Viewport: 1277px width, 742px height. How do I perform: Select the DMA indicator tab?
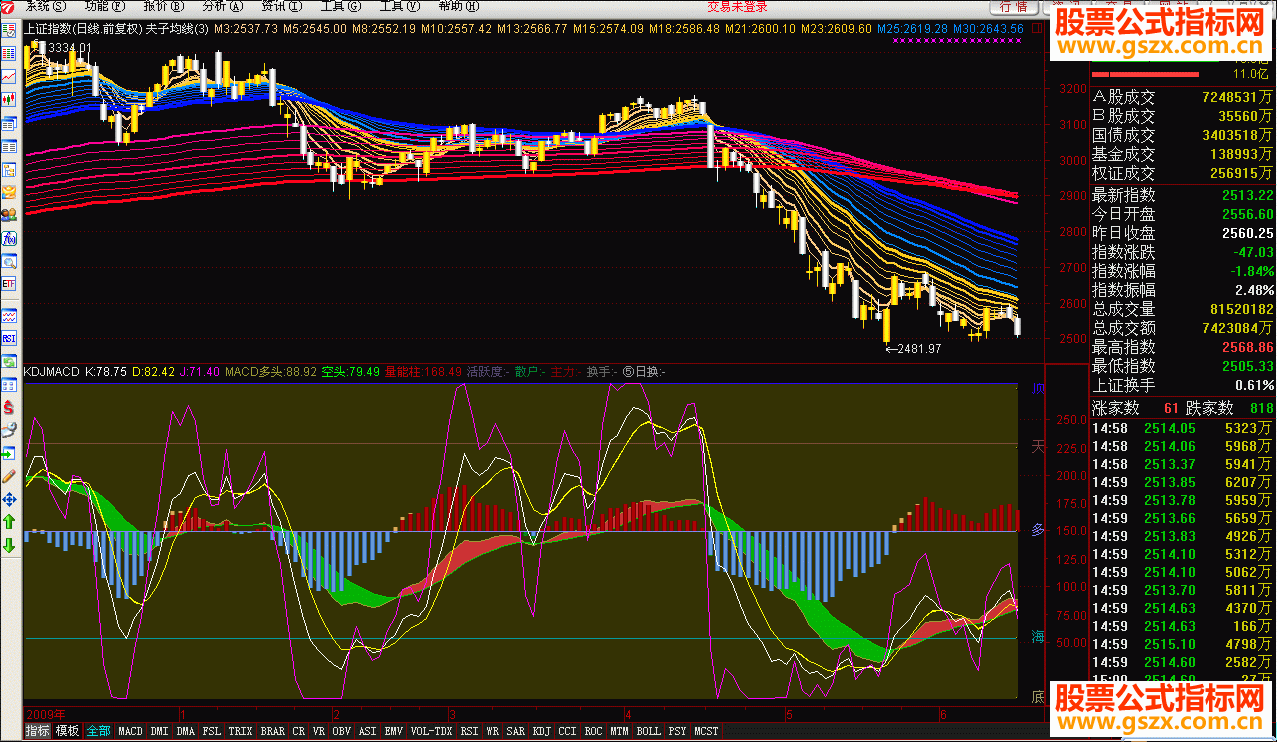pos(186,731)
